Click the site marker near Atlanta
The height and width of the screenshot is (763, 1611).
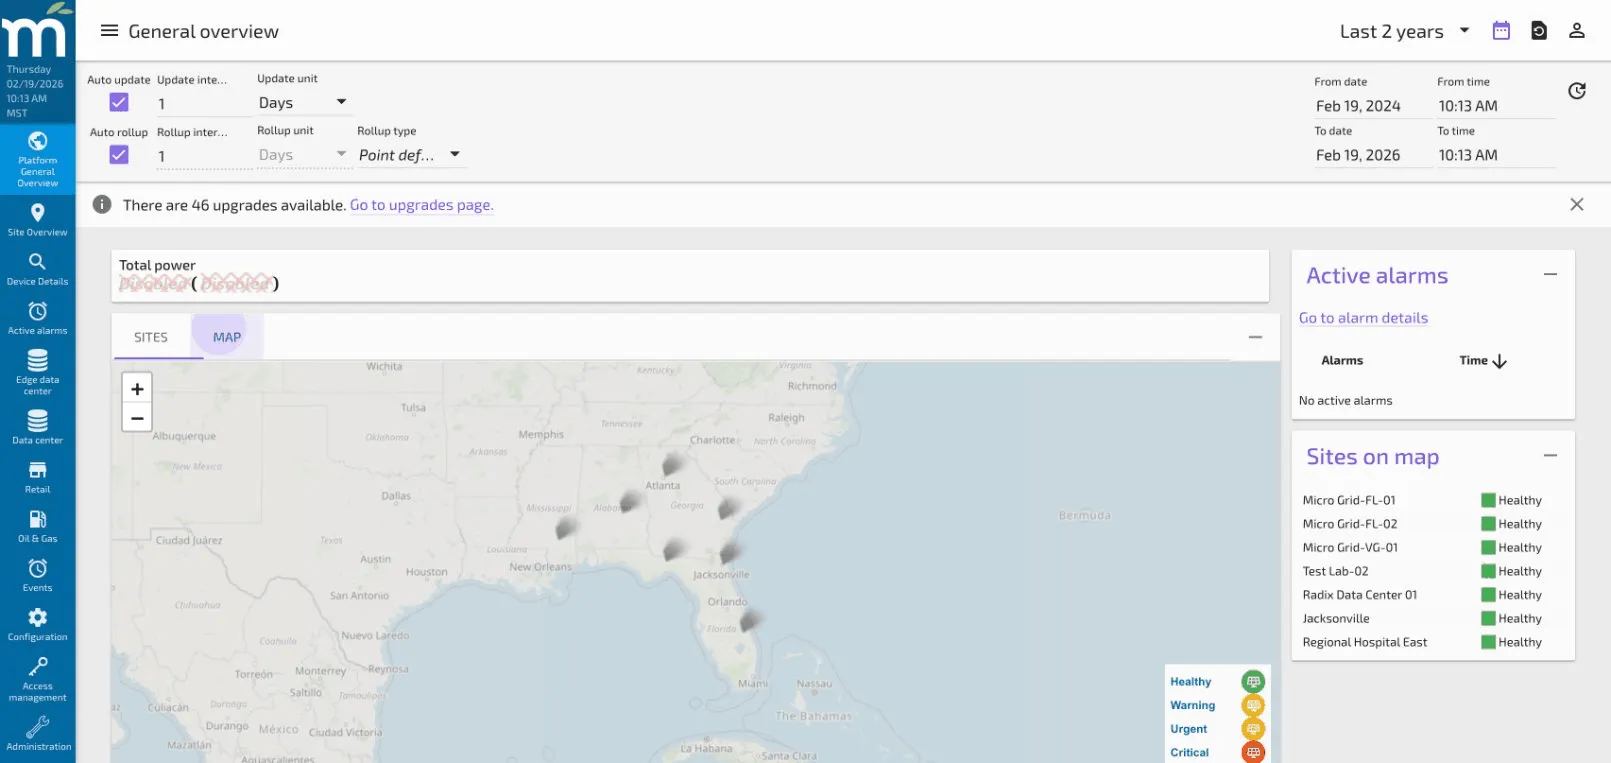tap(672, 464)
